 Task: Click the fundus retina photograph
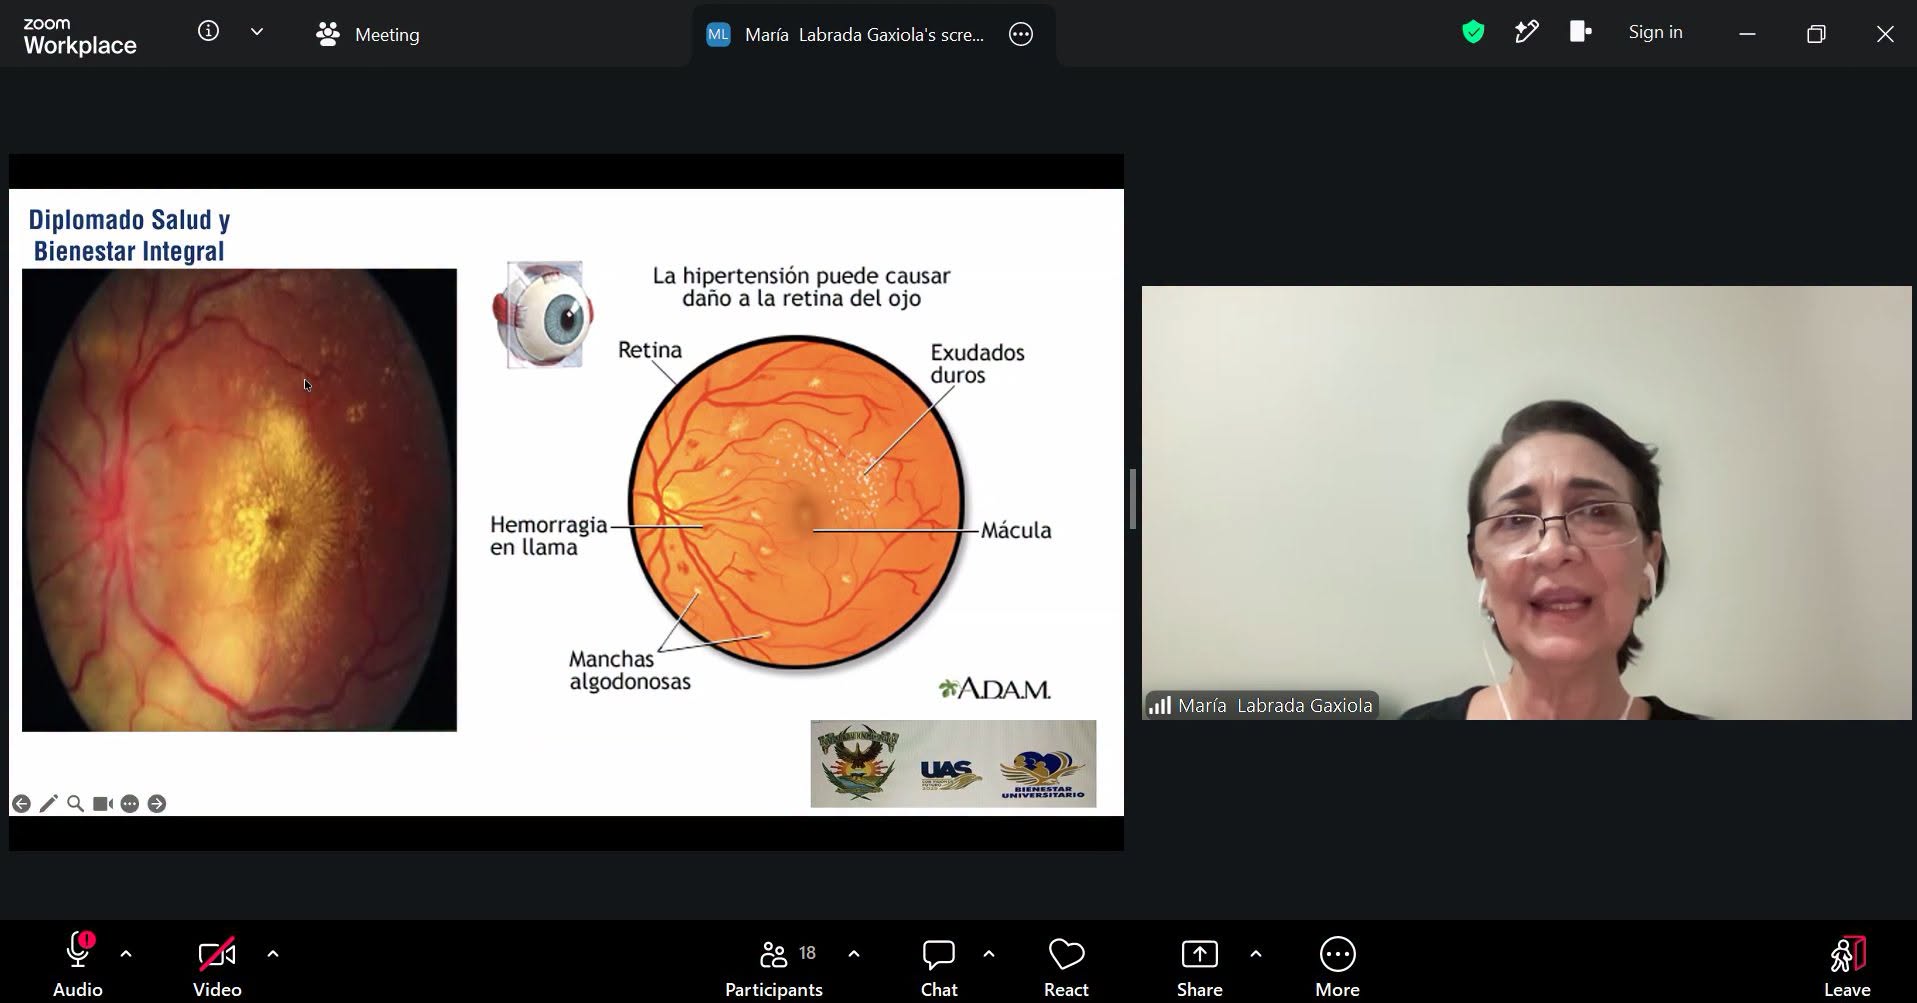coord(239,500)
